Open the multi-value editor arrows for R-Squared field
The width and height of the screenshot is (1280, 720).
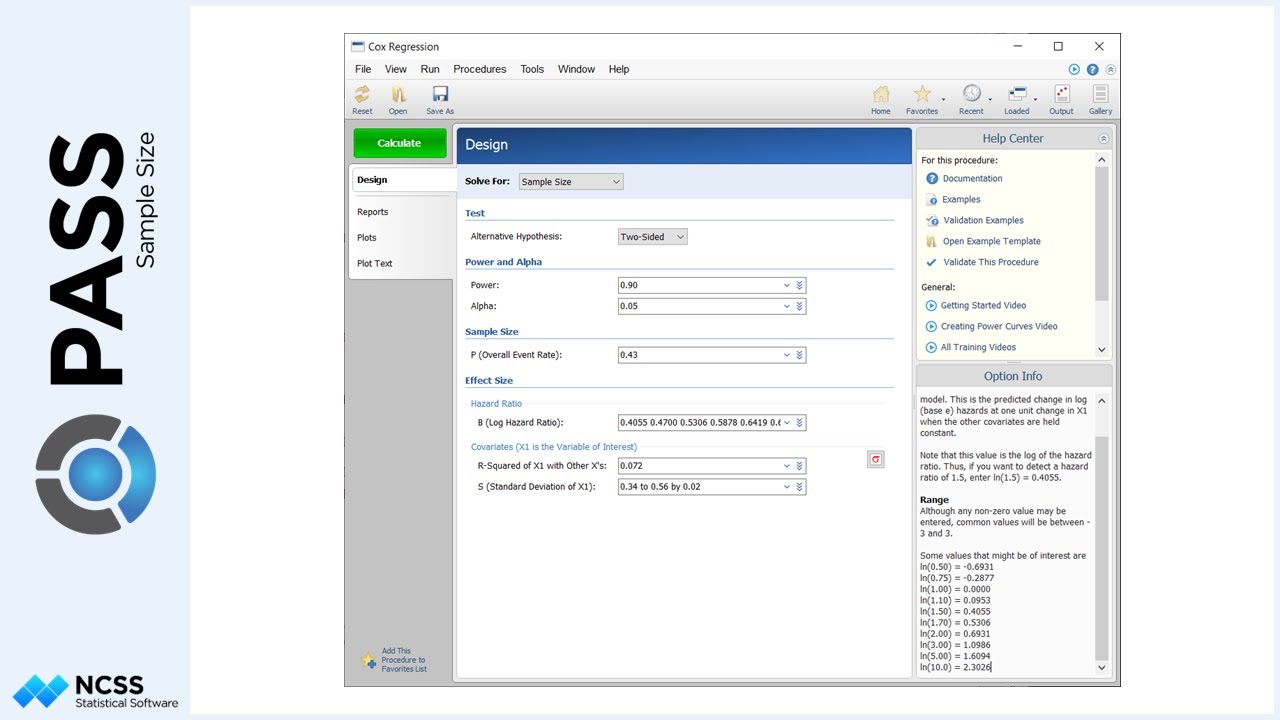click(x=799, y=466)
